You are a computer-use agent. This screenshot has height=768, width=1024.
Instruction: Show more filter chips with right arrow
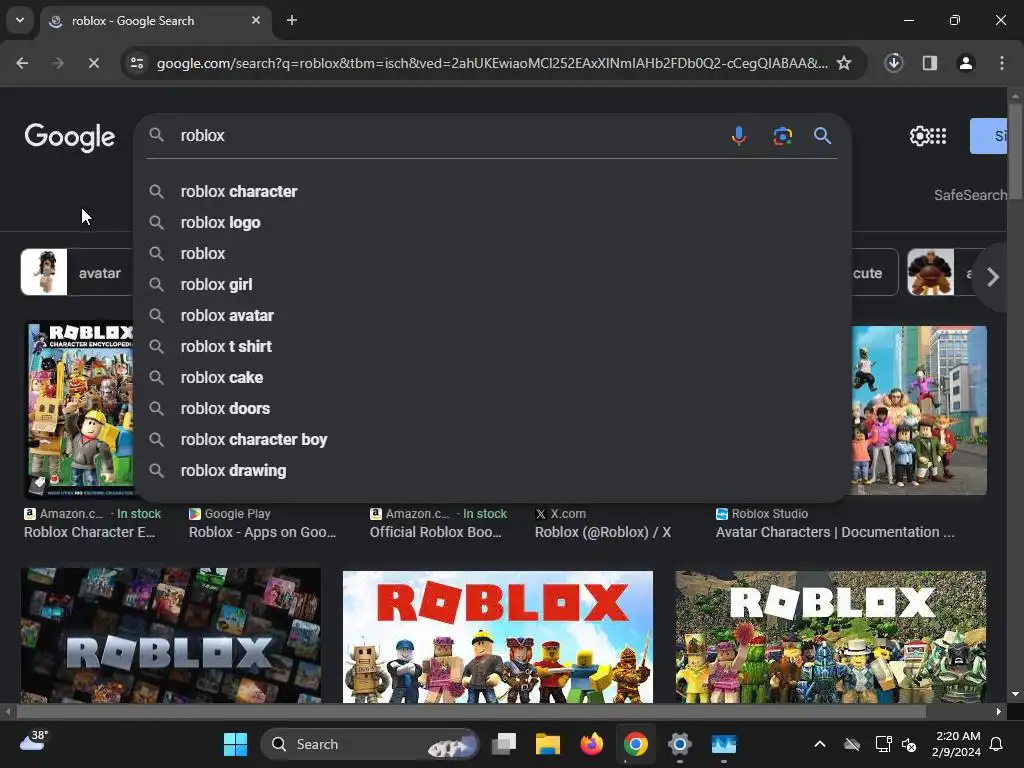993,277
